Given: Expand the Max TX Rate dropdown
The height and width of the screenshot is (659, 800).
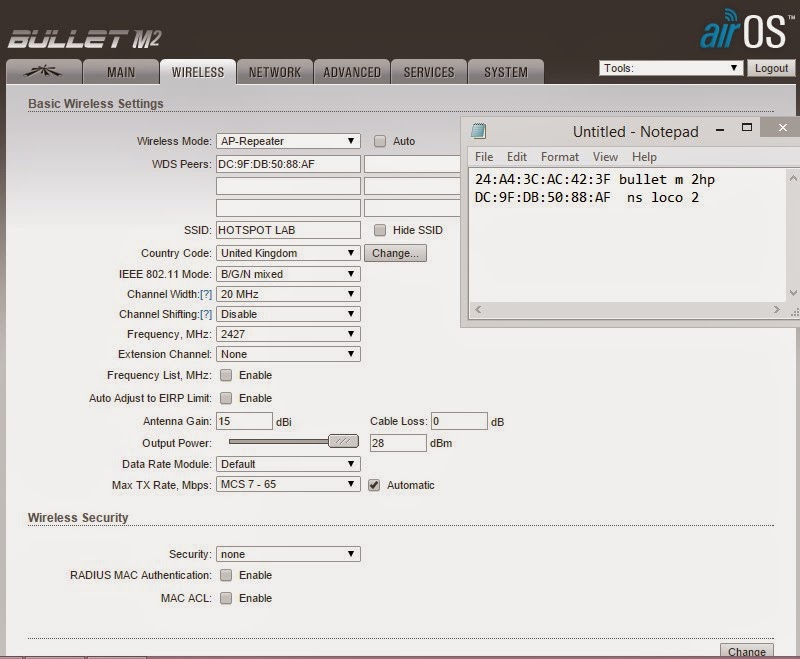Looking at the screenshot, I should point(288,484).
